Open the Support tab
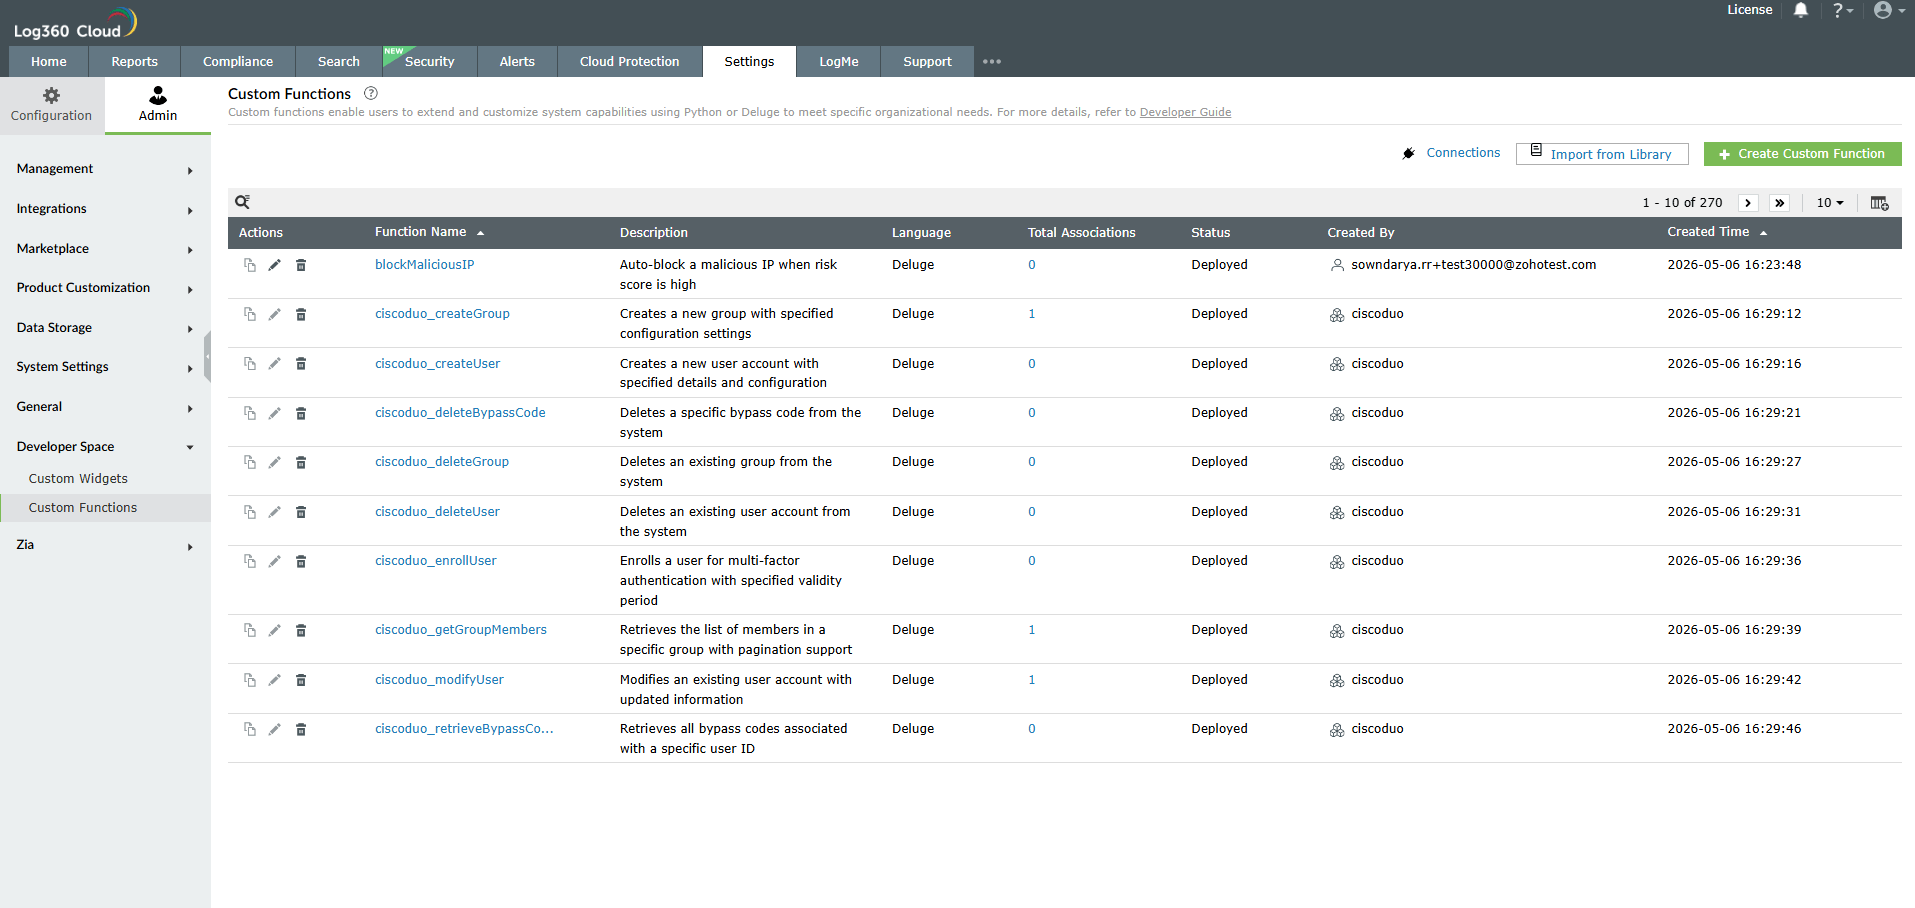The width and height of the screenshot is (1915, 908). [927, 61]
